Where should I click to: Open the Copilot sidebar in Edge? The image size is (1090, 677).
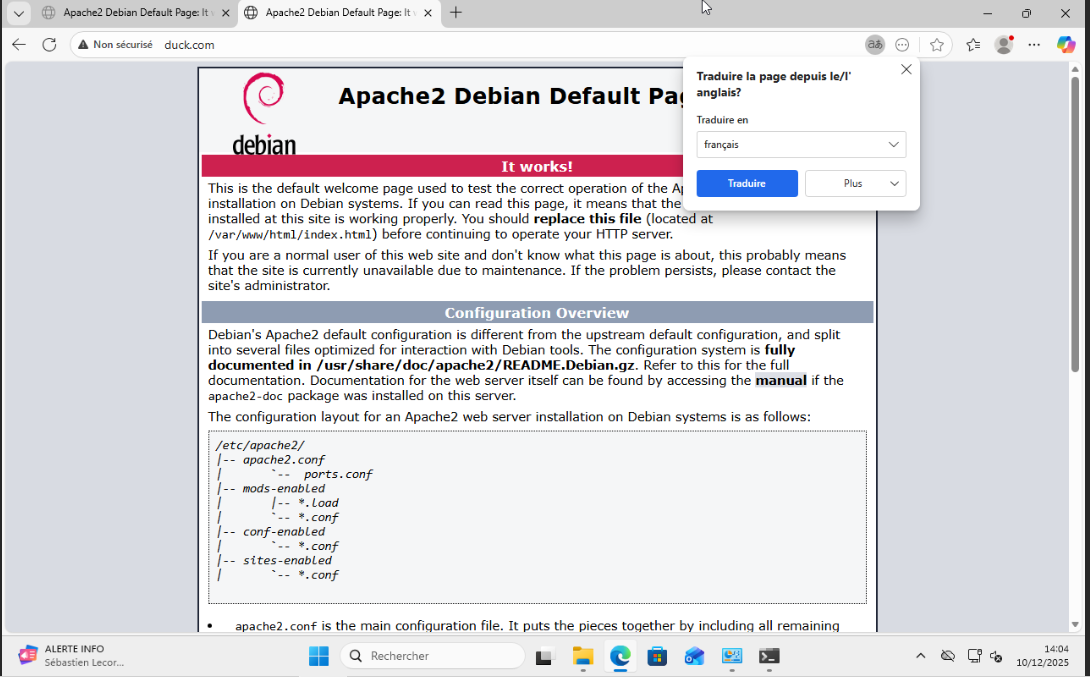click(1066, 44)
